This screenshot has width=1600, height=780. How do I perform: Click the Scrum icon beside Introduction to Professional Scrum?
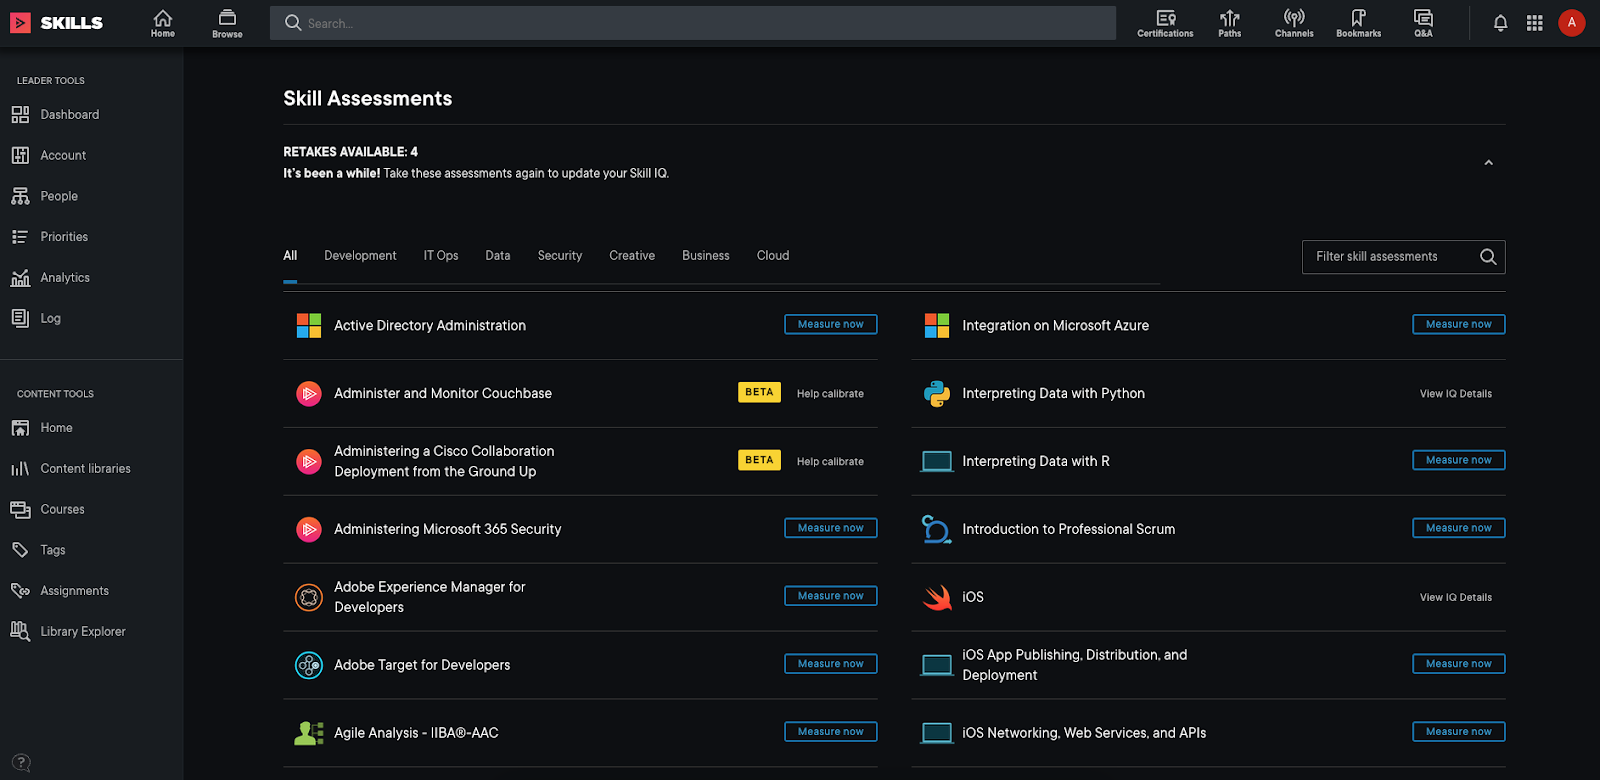(936, 529)
